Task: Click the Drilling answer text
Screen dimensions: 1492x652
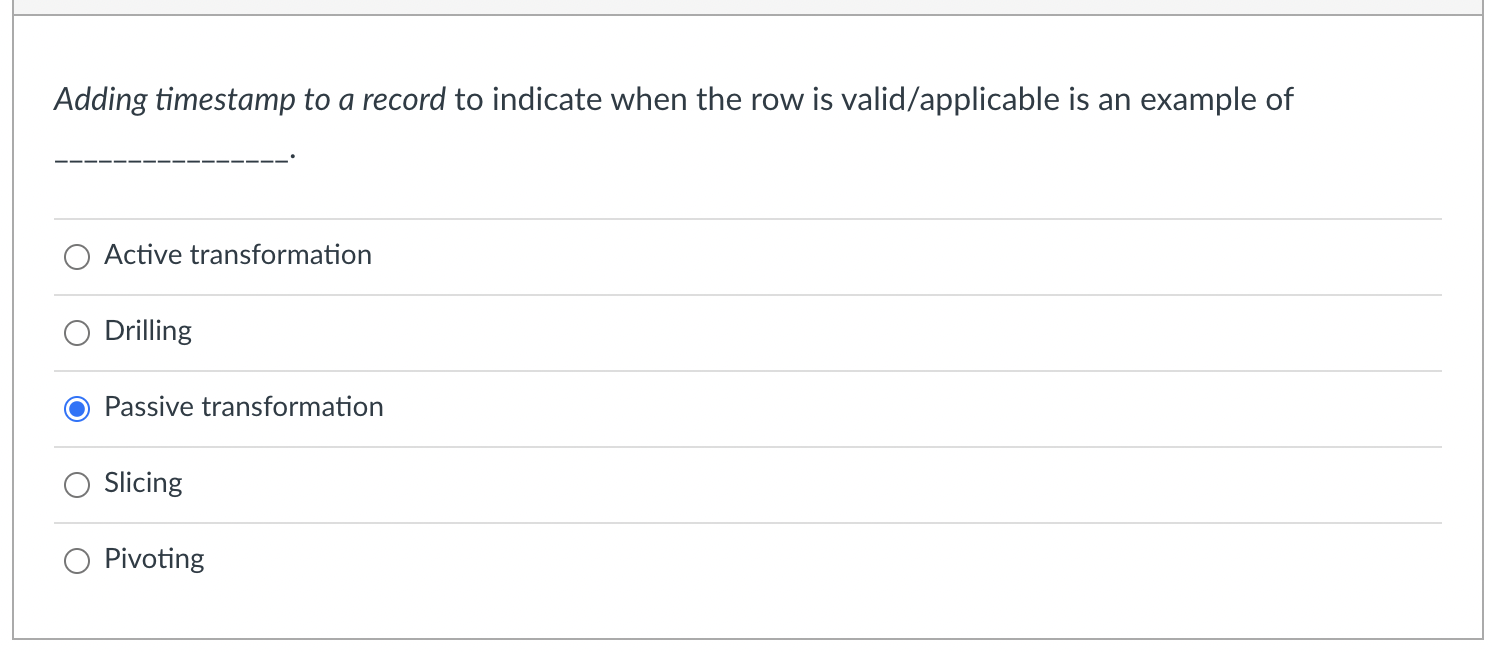Action: pos(148,331)
